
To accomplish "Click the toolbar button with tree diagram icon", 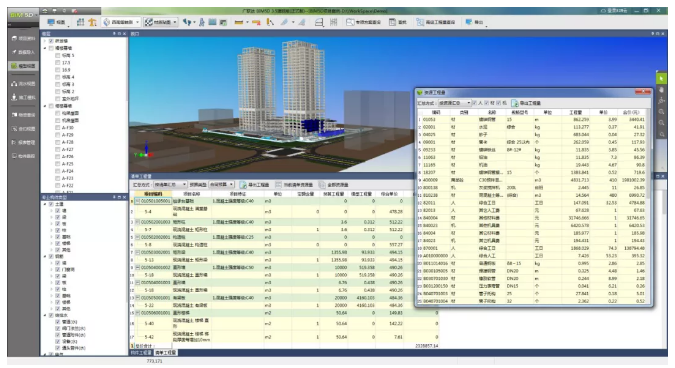I will click(x=435, y=22).
